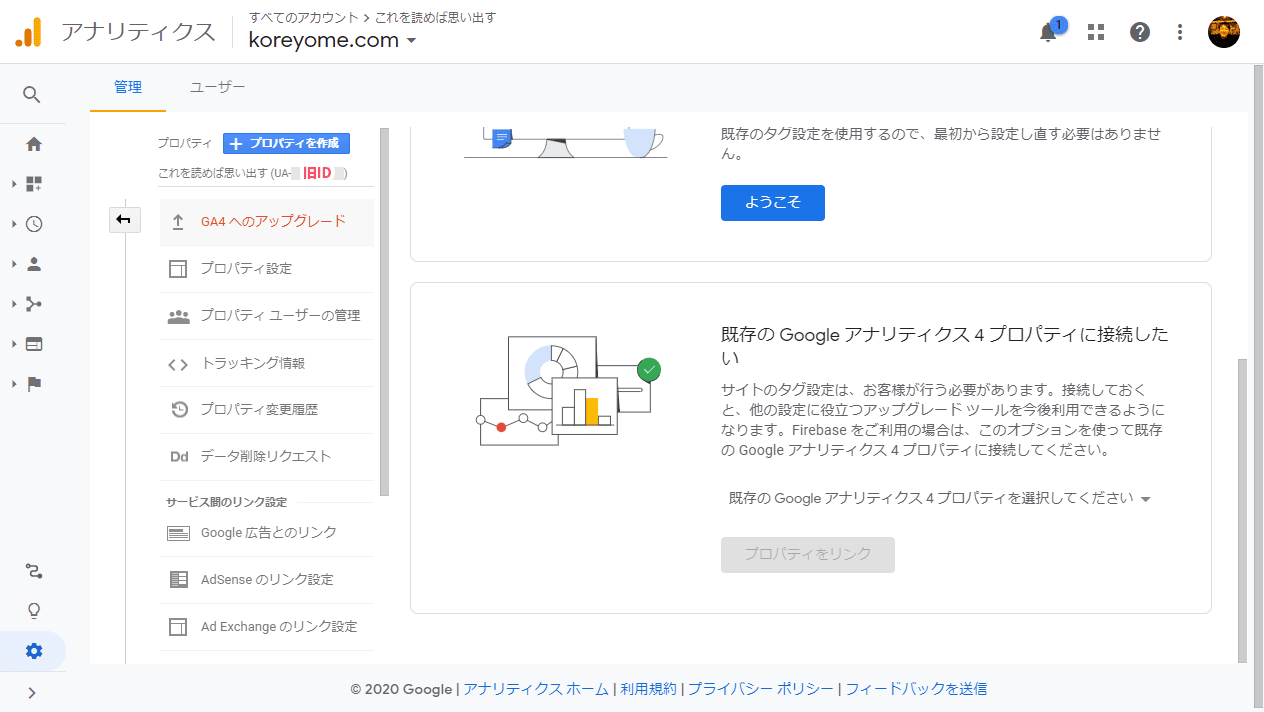Click the Ad Exchange のリンク設定 icon
This screenshot has height=712, width=1264.
(x=178, y=627)
